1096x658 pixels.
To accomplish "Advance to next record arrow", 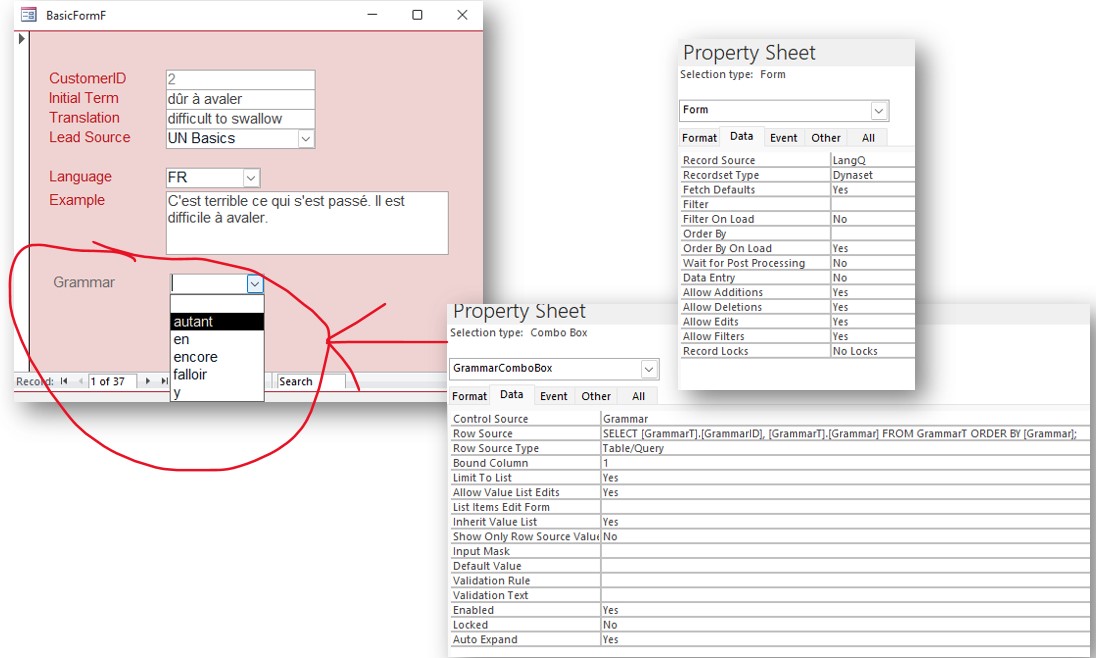I will click(148, 381).
